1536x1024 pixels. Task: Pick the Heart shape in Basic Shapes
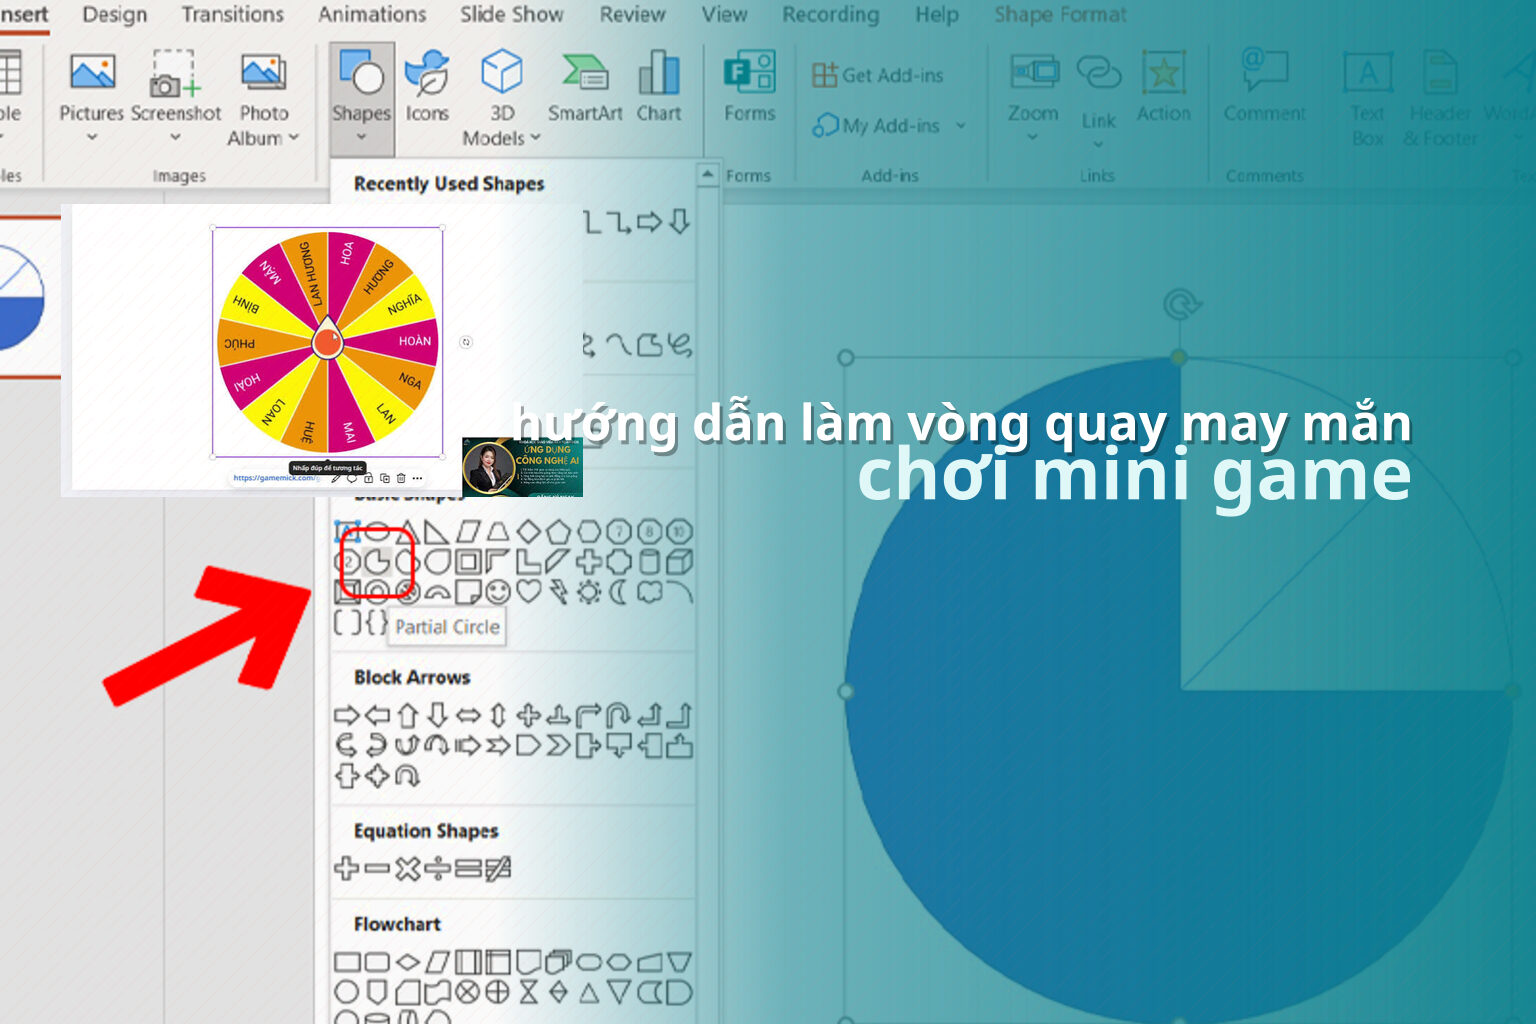[528, 592]
